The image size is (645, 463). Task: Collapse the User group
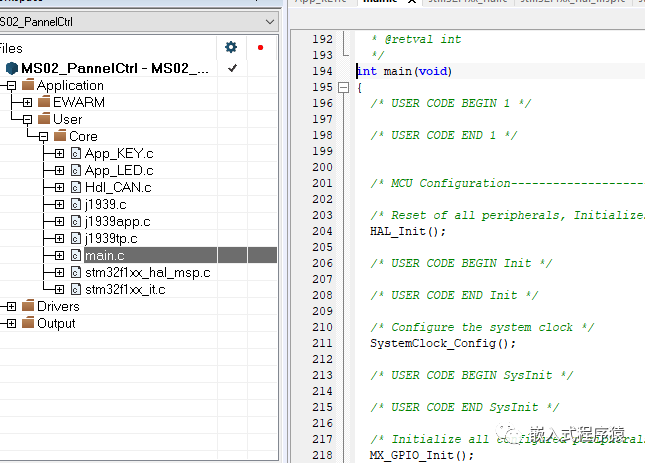tap(28, 120)
